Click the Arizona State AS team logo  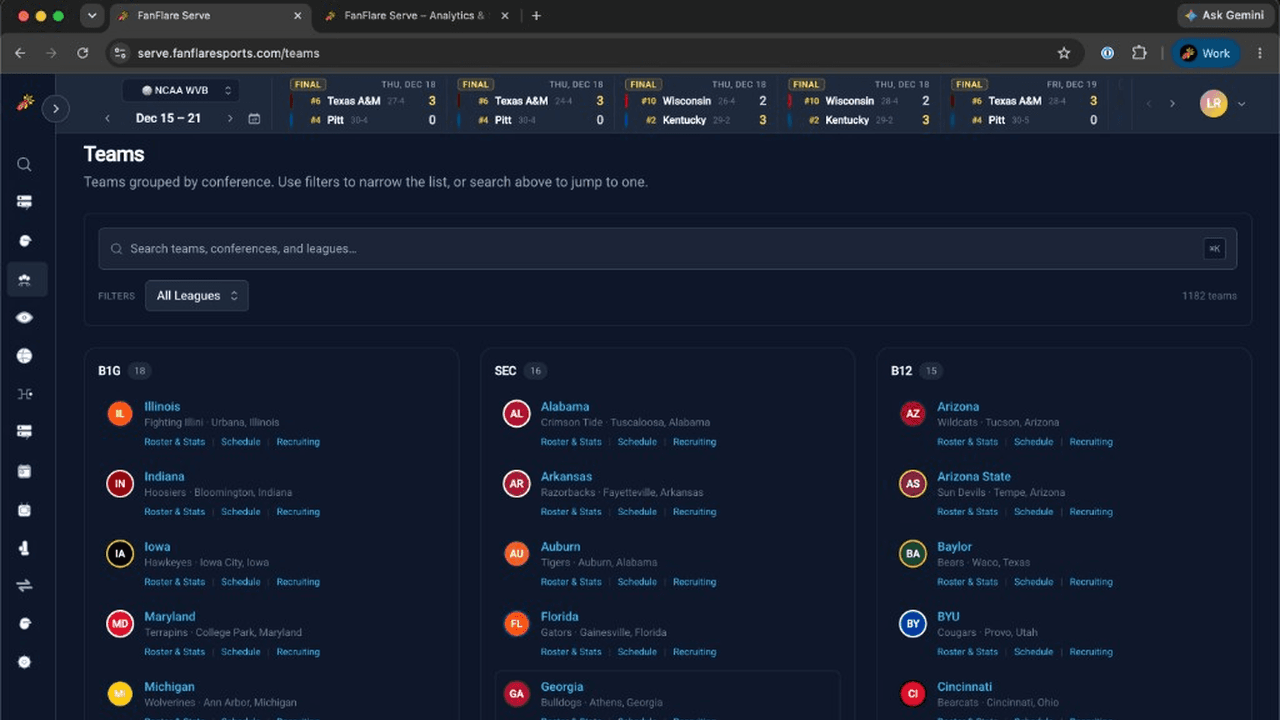(912, 484)
